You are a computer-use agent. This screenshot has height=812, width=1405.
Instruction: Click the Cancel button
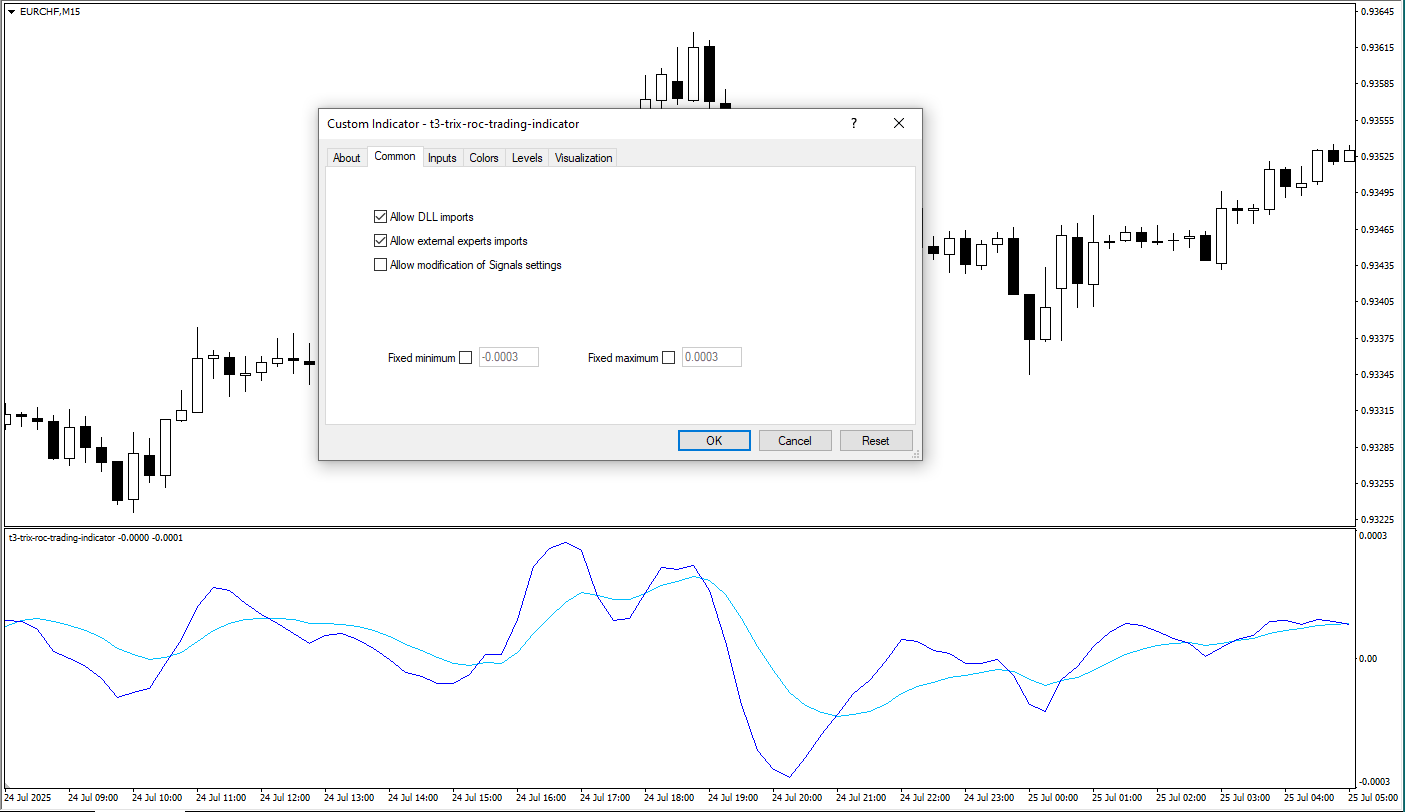click(794, 441)
